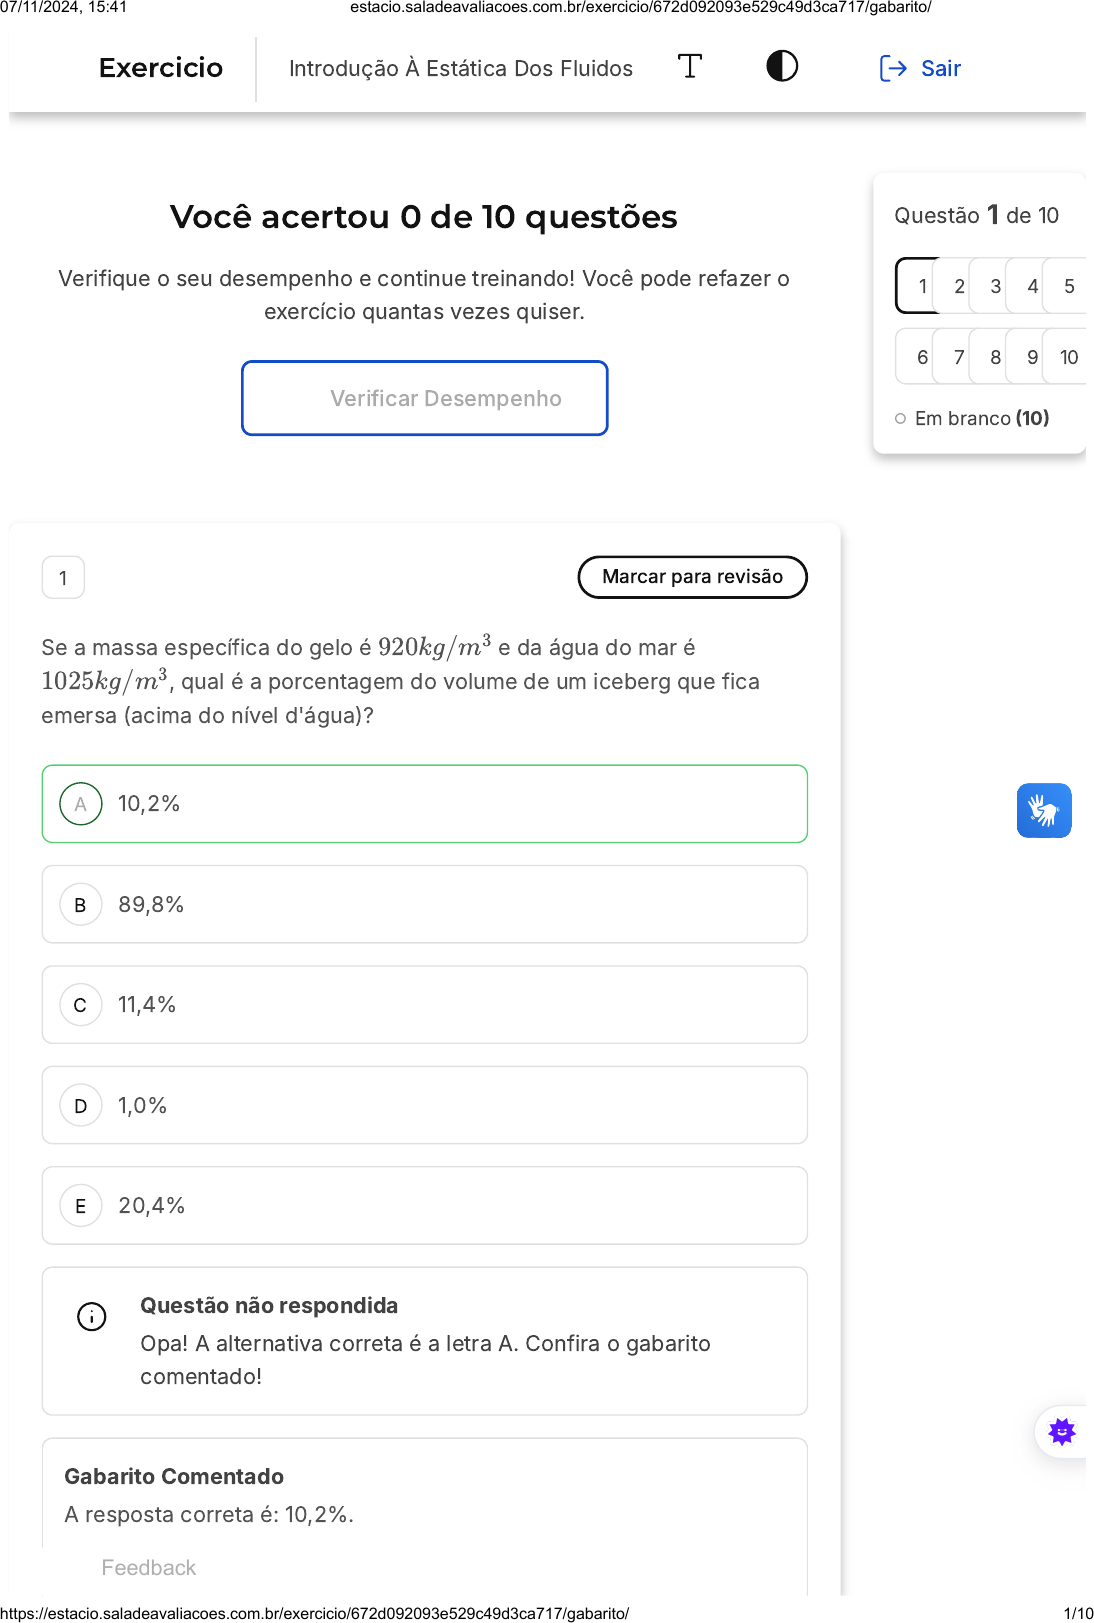Click the Verificar Desempenho button
Viewport: 1094px width, 1623px height.
click(424, 398)
